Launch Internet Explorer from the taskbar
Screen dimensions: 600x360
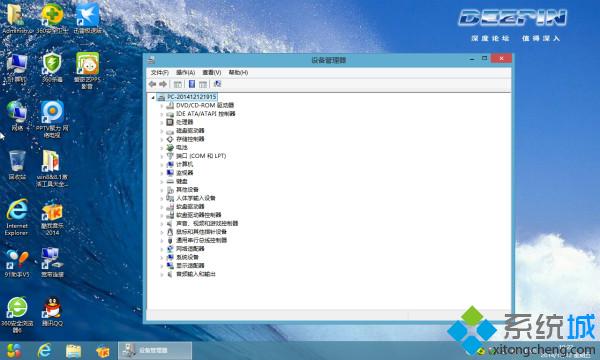pos(44,350)
